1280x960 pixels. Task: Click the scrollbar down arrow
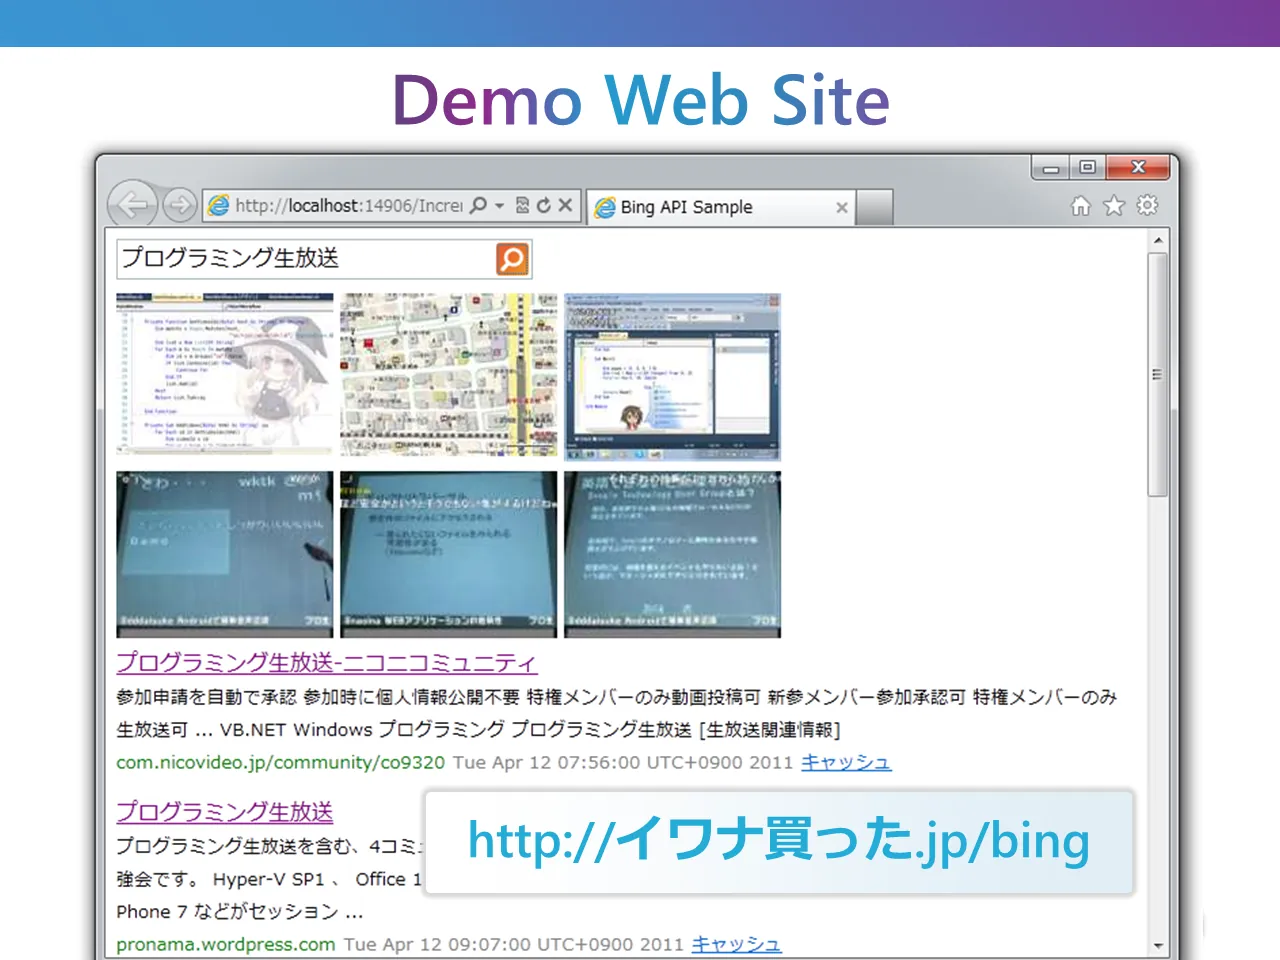(x=1158, y=945)
